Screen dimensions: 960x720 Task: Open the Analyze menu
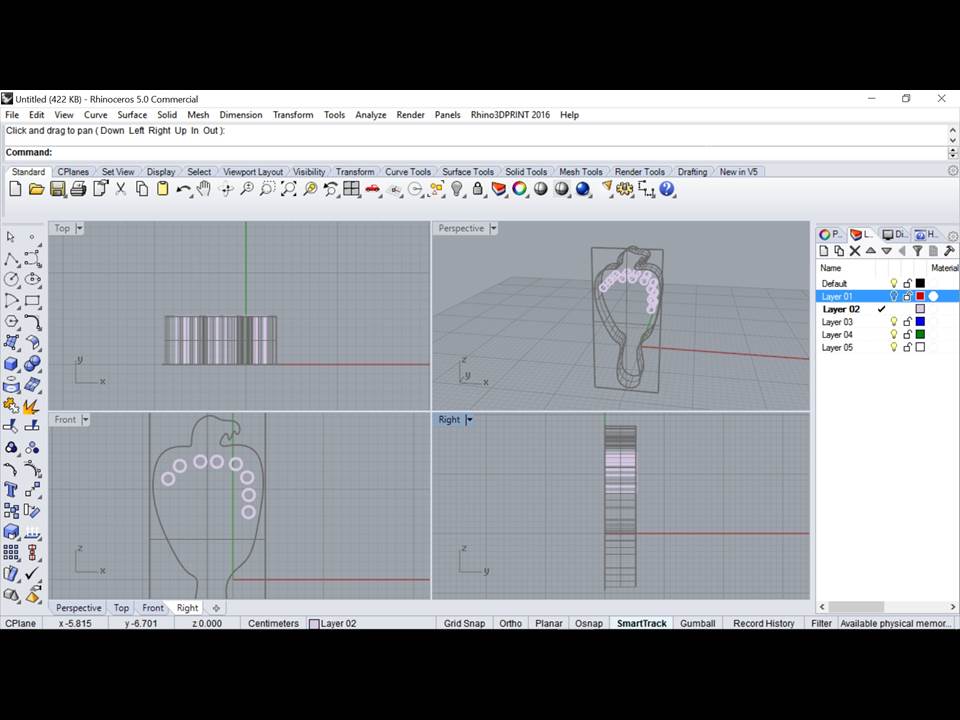370,115
